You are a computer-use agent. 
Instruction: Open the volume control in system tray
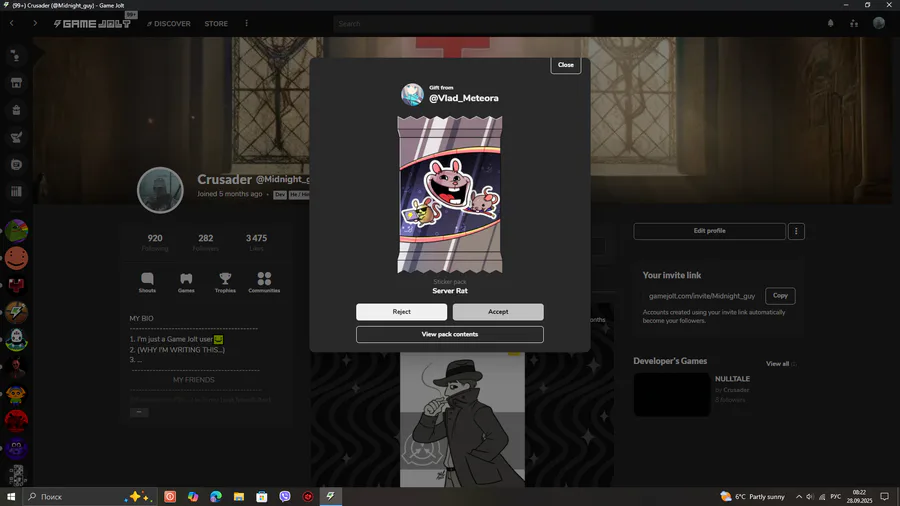pyautogui.click(x=809, y=496)
